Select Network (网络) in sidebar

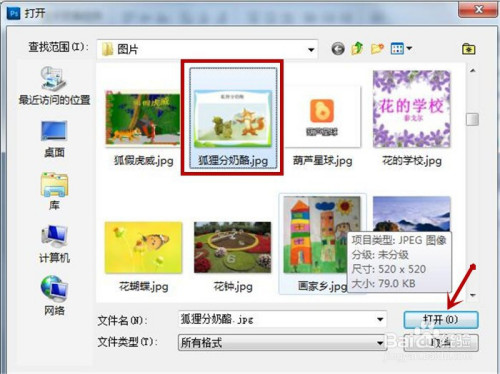pyautogui.click(x=54, y=296)
